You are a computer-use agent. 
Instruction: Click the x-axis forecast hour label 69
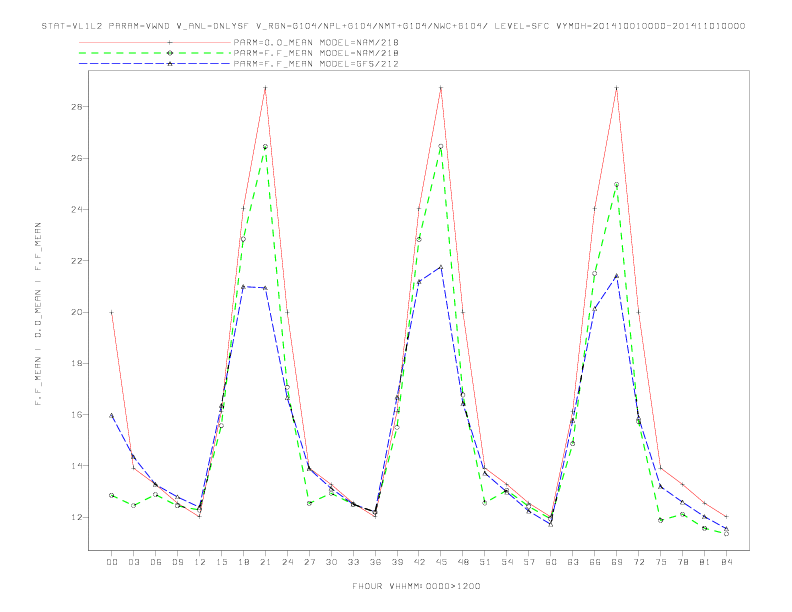coord(617,562)
